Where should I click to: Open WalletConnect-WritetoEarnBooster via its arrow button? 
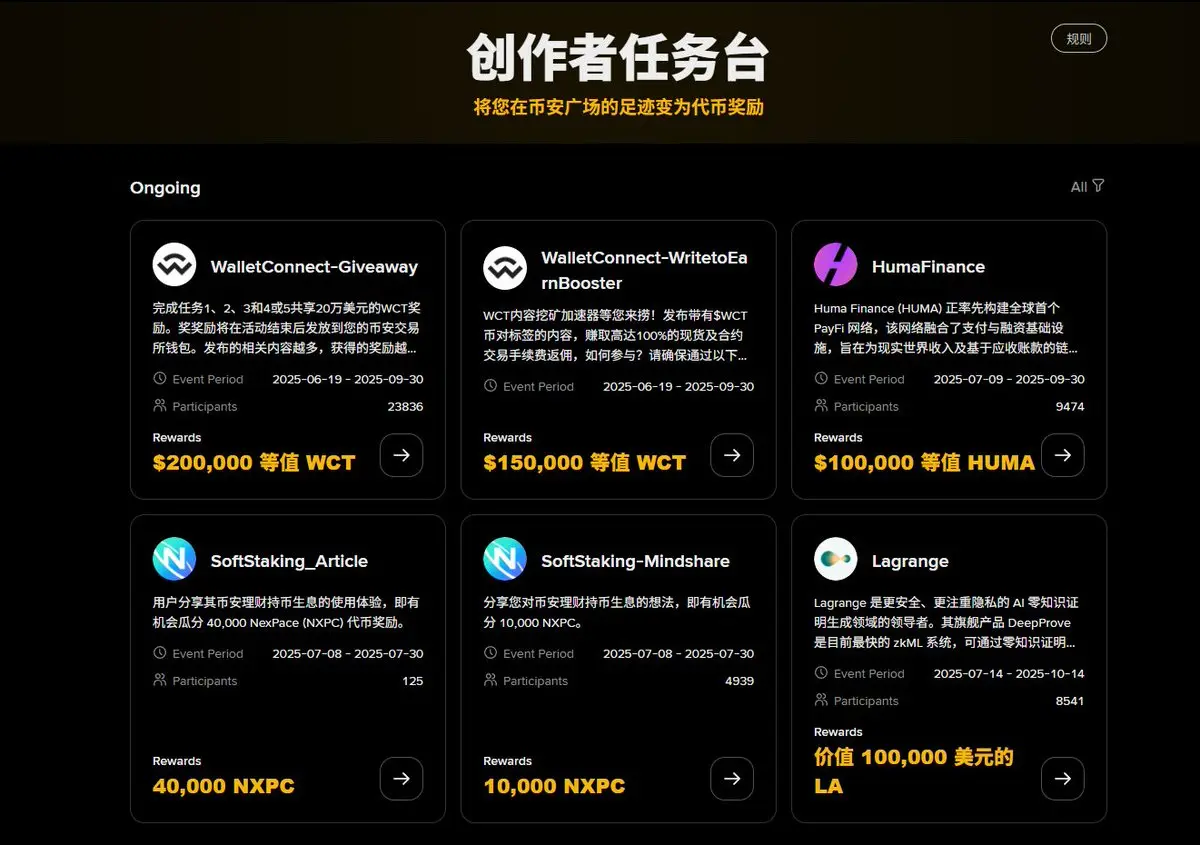pyautogui.click(x=732, y=455)
